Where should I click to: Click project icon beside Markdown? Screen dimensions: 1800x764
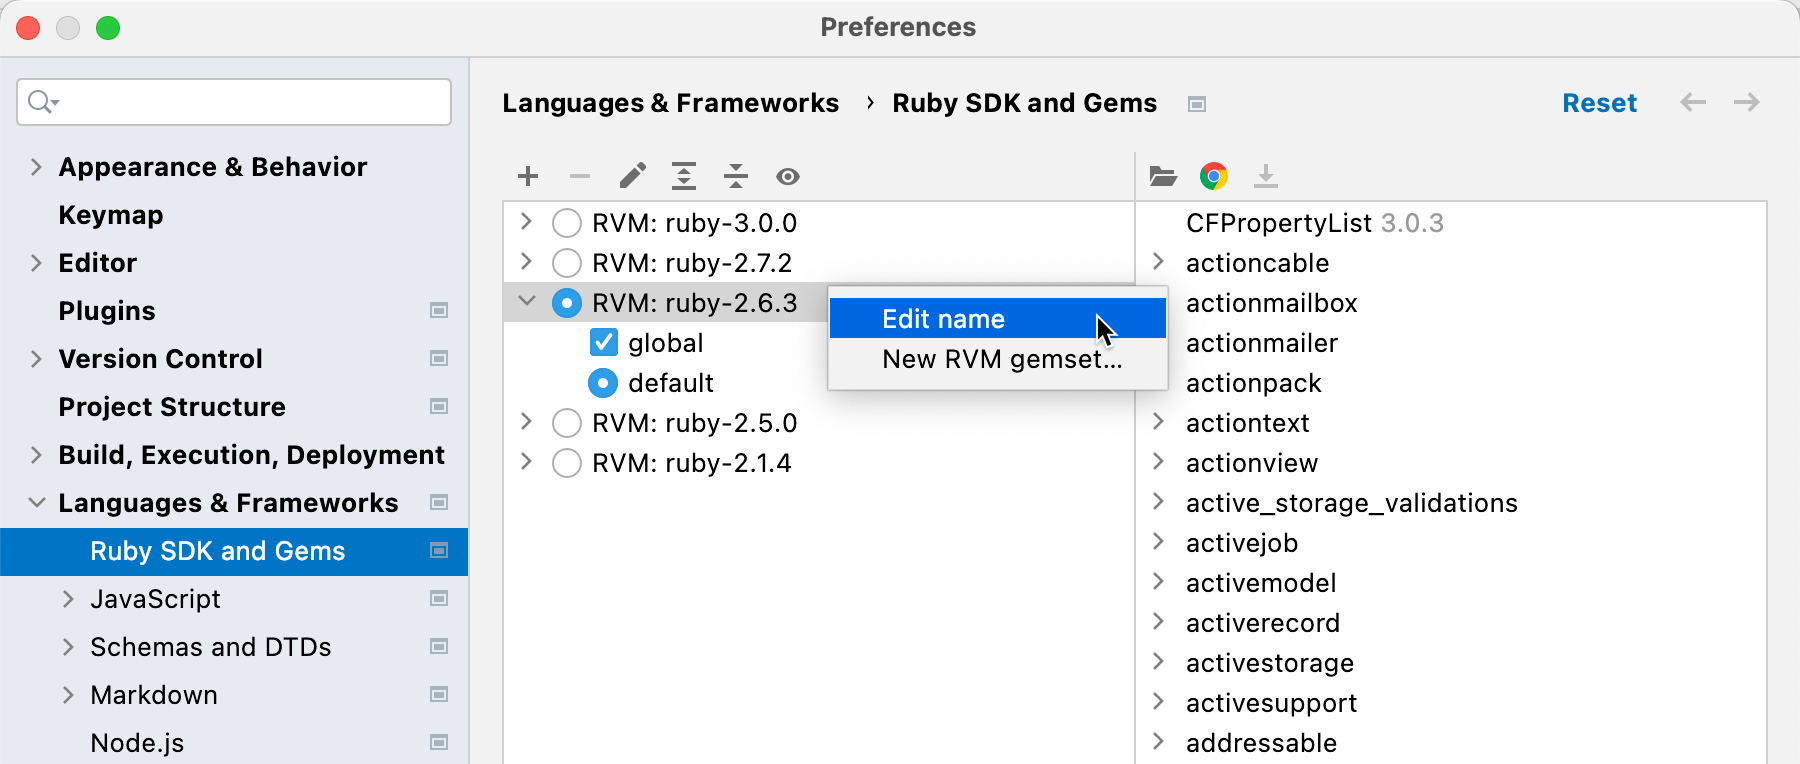point(439,695)
